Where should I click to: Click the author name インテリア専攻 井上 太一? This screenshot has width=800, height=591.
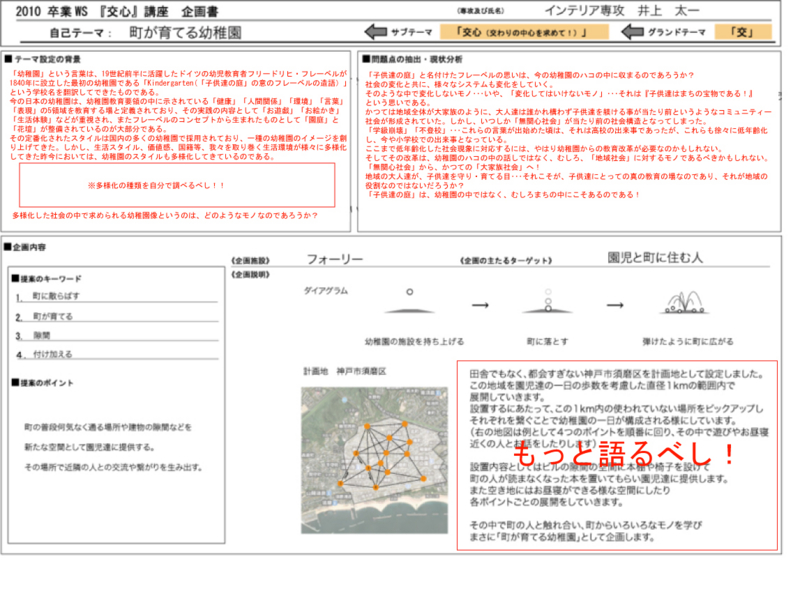coord(622,11)
